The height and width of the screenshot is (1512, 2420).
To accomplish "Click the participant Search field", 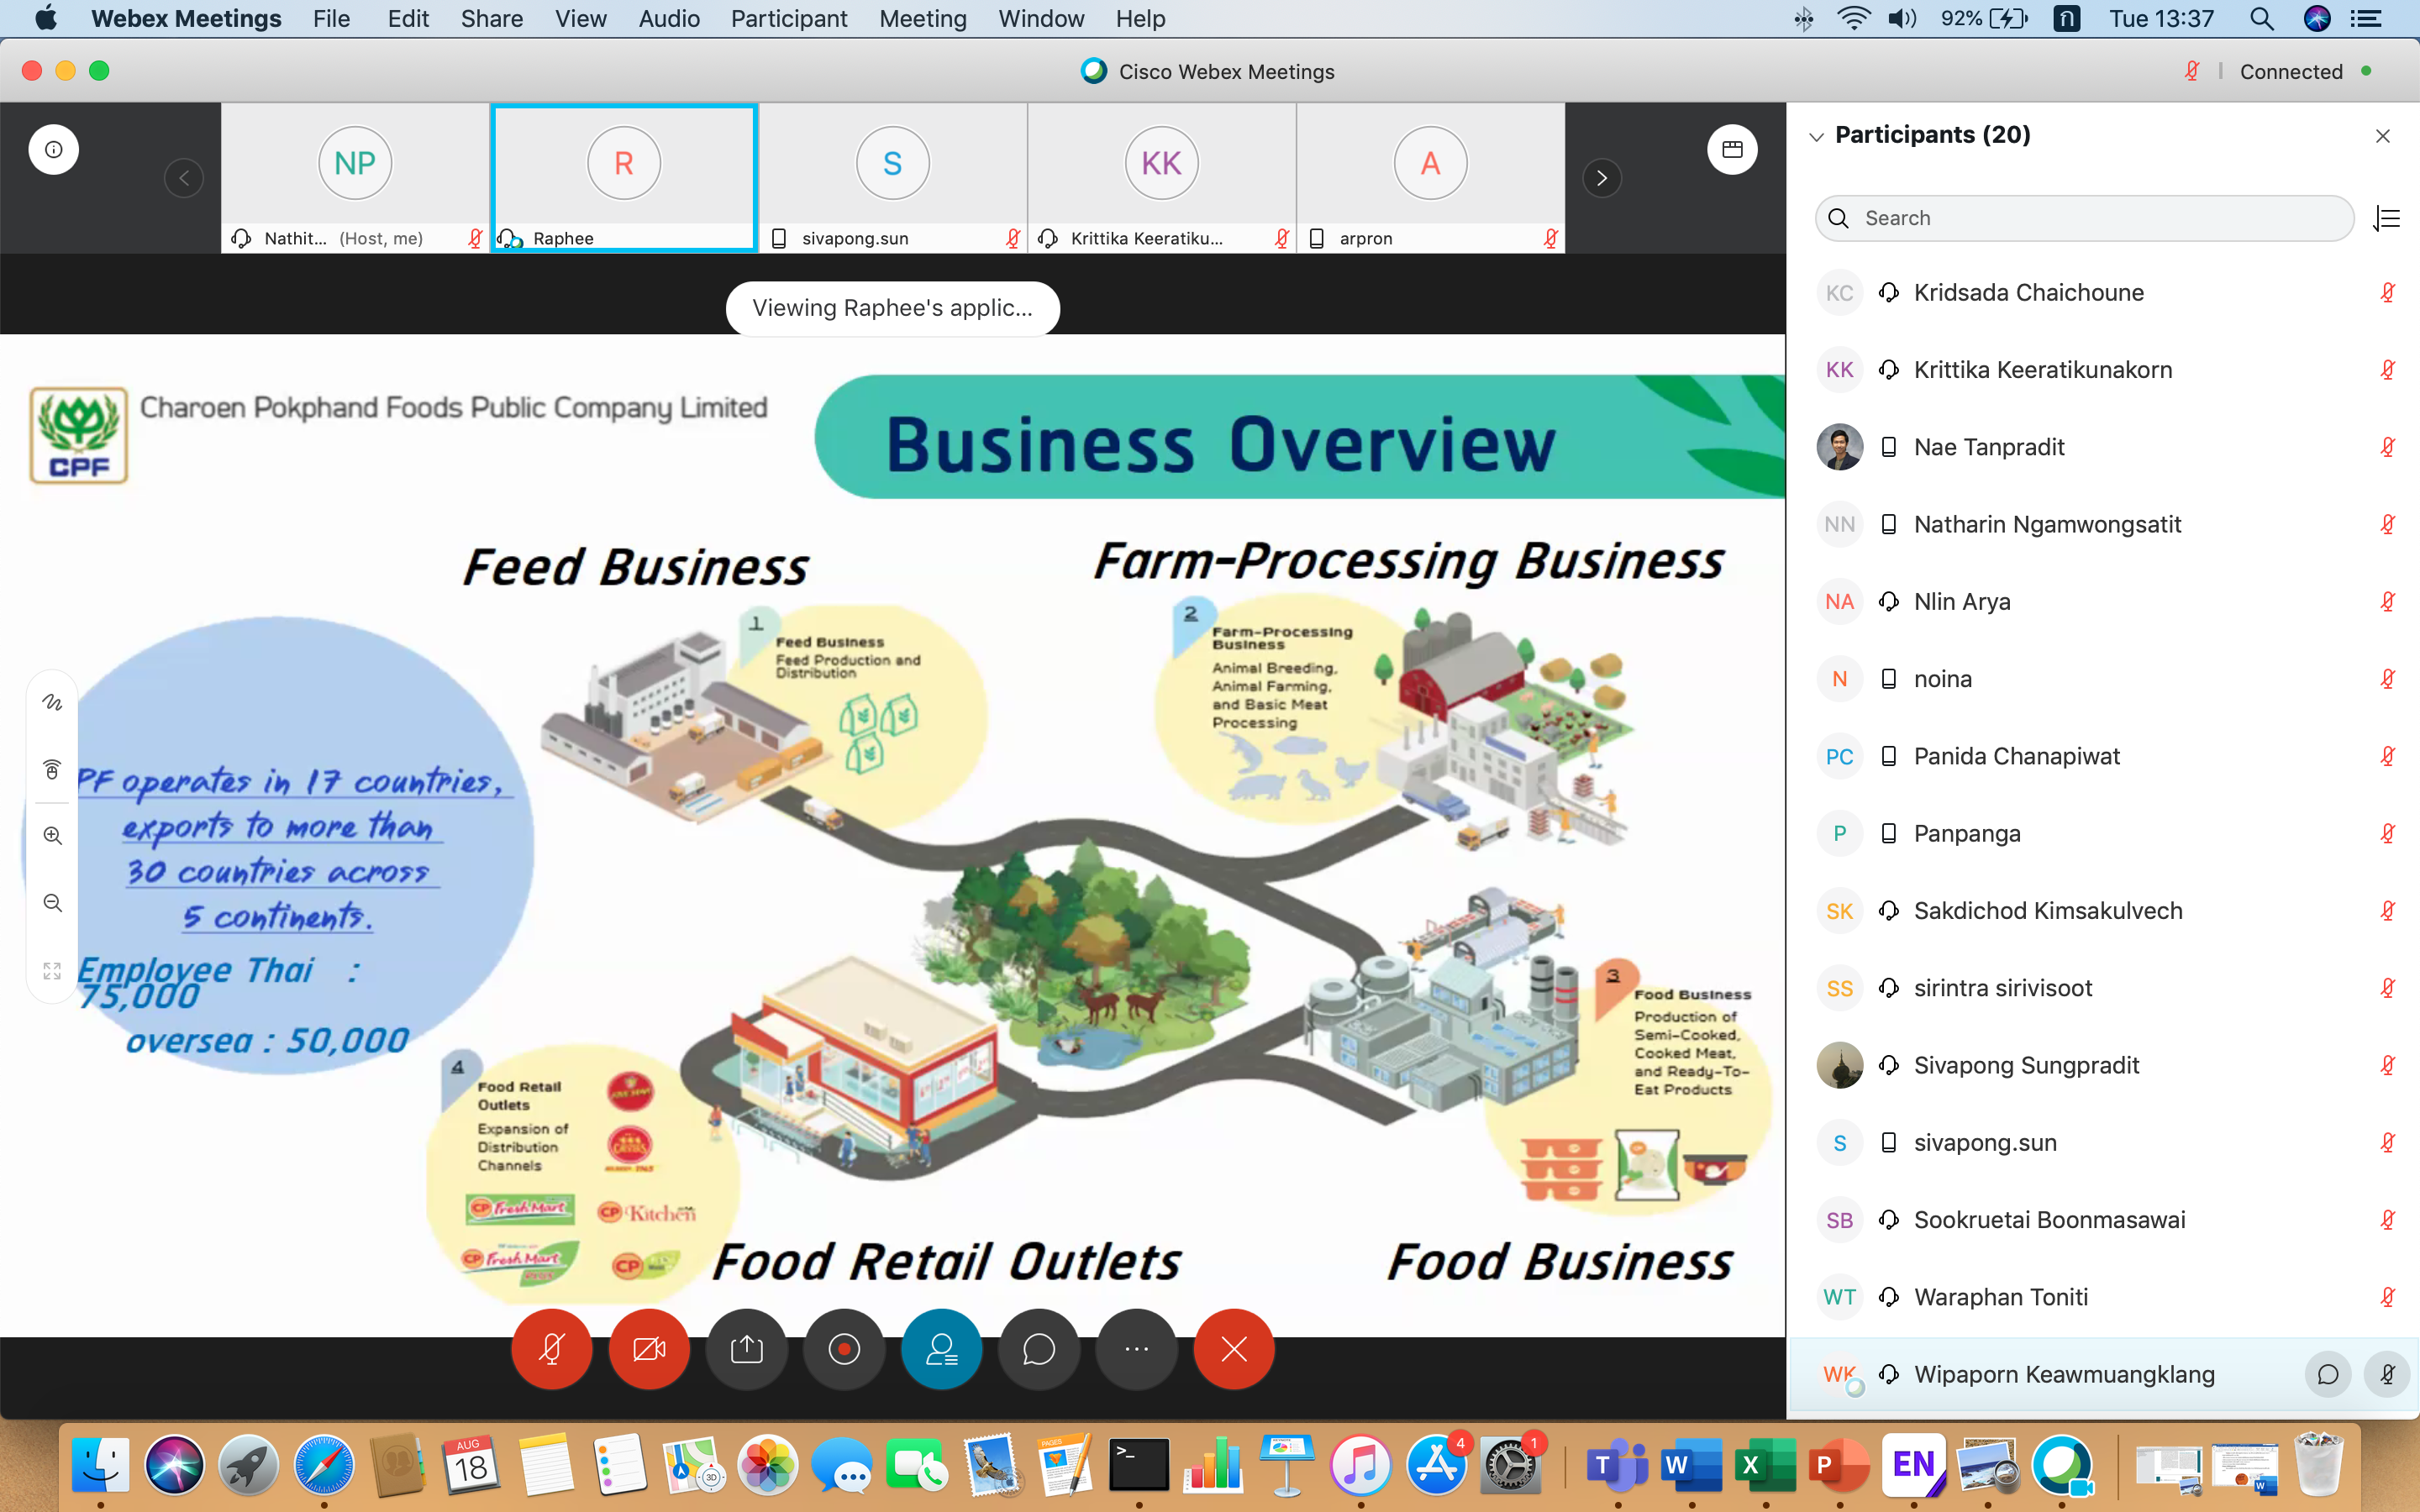I will click(x=2085, y=218).
